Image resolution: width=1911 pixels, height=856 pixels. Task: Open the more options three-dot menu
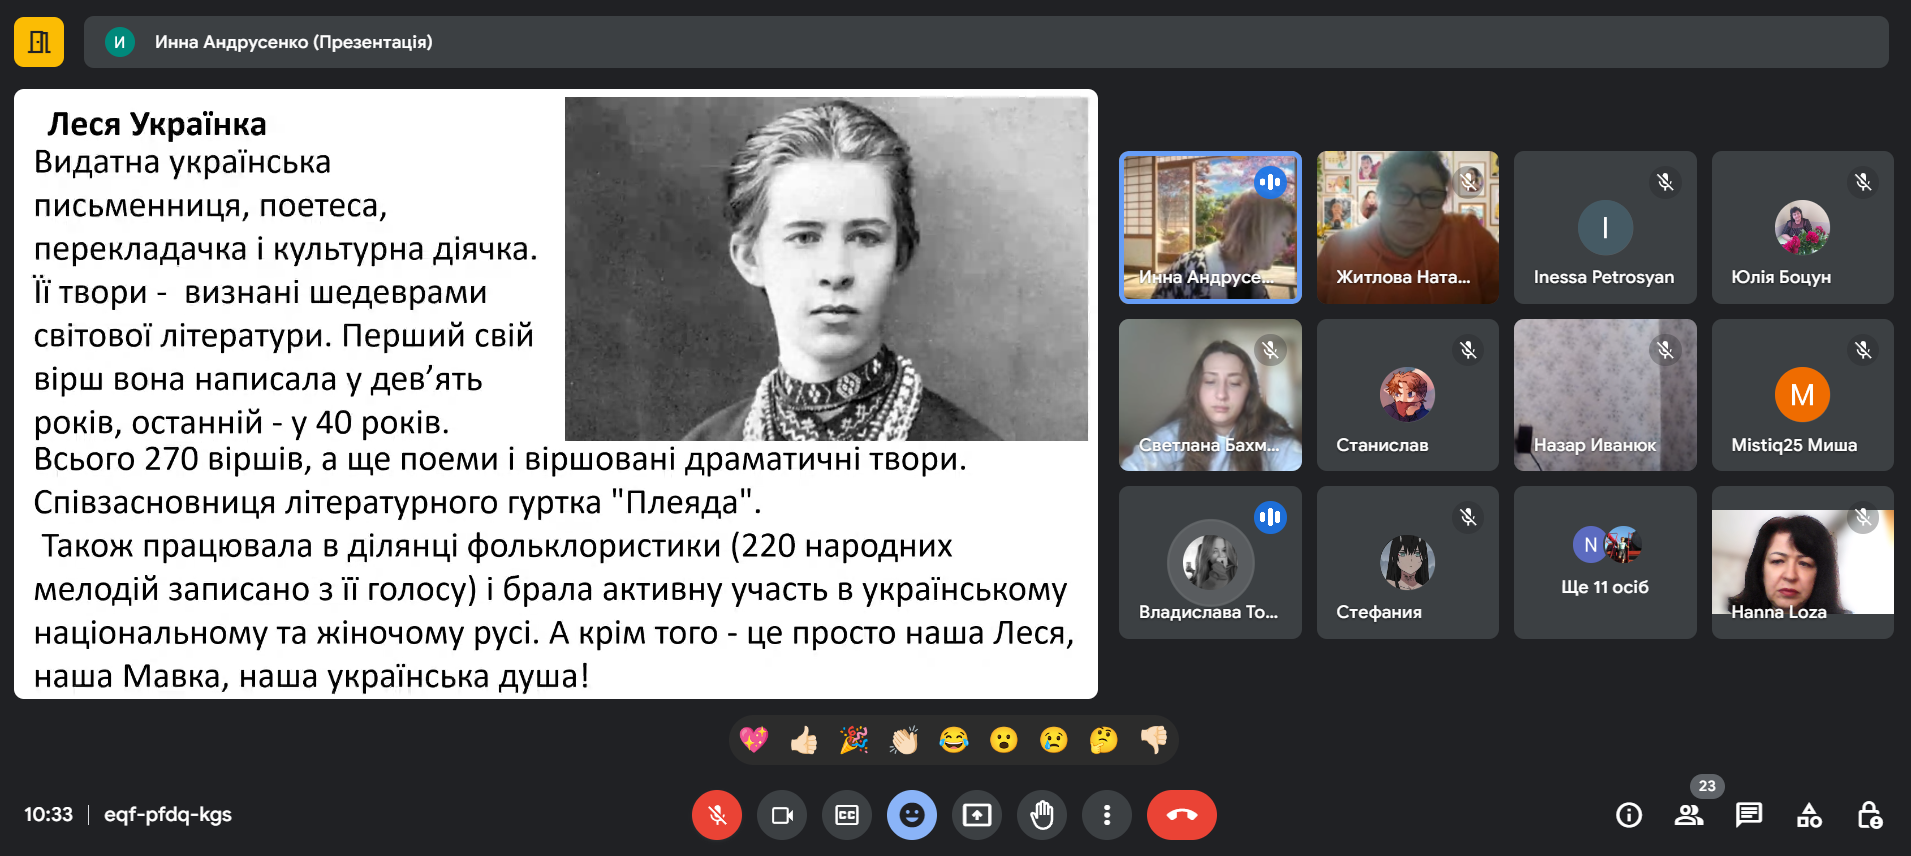(1106, 815)
